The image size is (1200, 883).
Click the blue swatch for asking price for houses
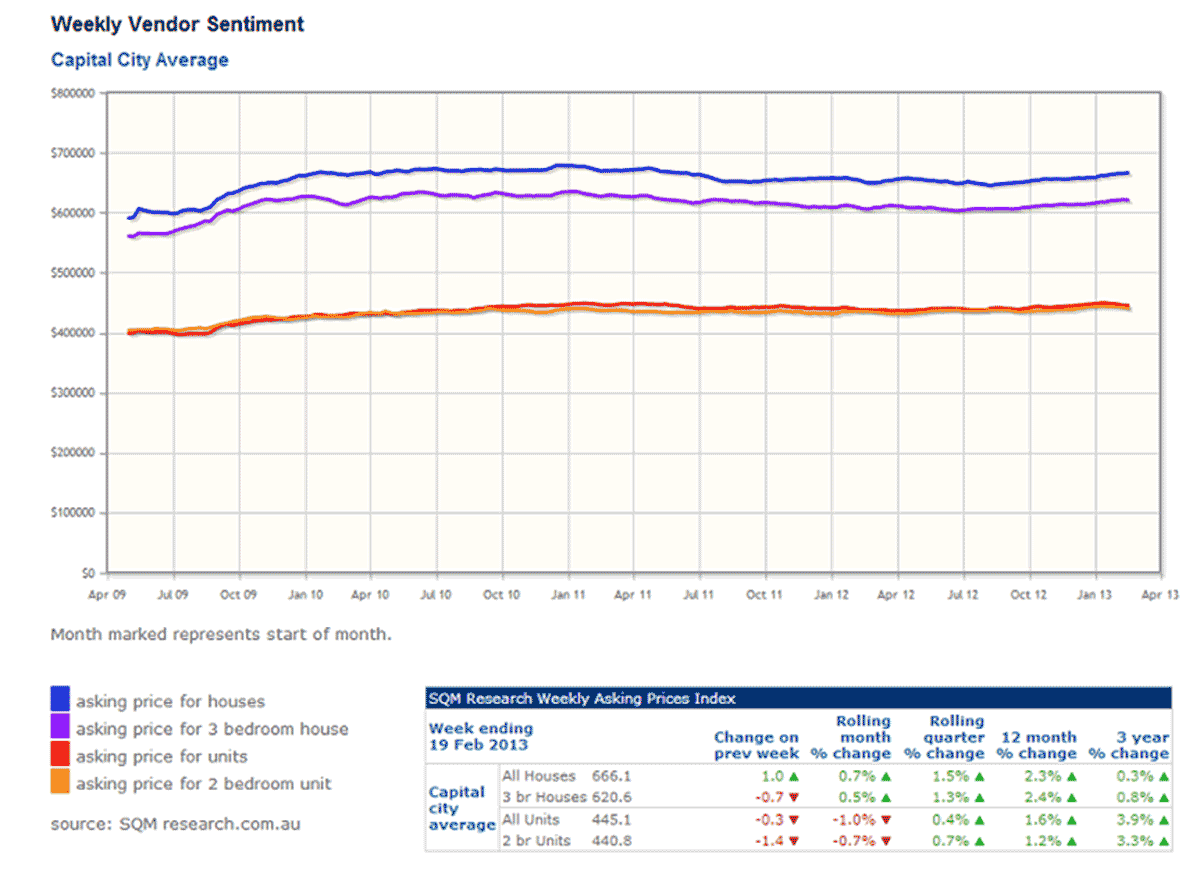[x=61, y=700]
